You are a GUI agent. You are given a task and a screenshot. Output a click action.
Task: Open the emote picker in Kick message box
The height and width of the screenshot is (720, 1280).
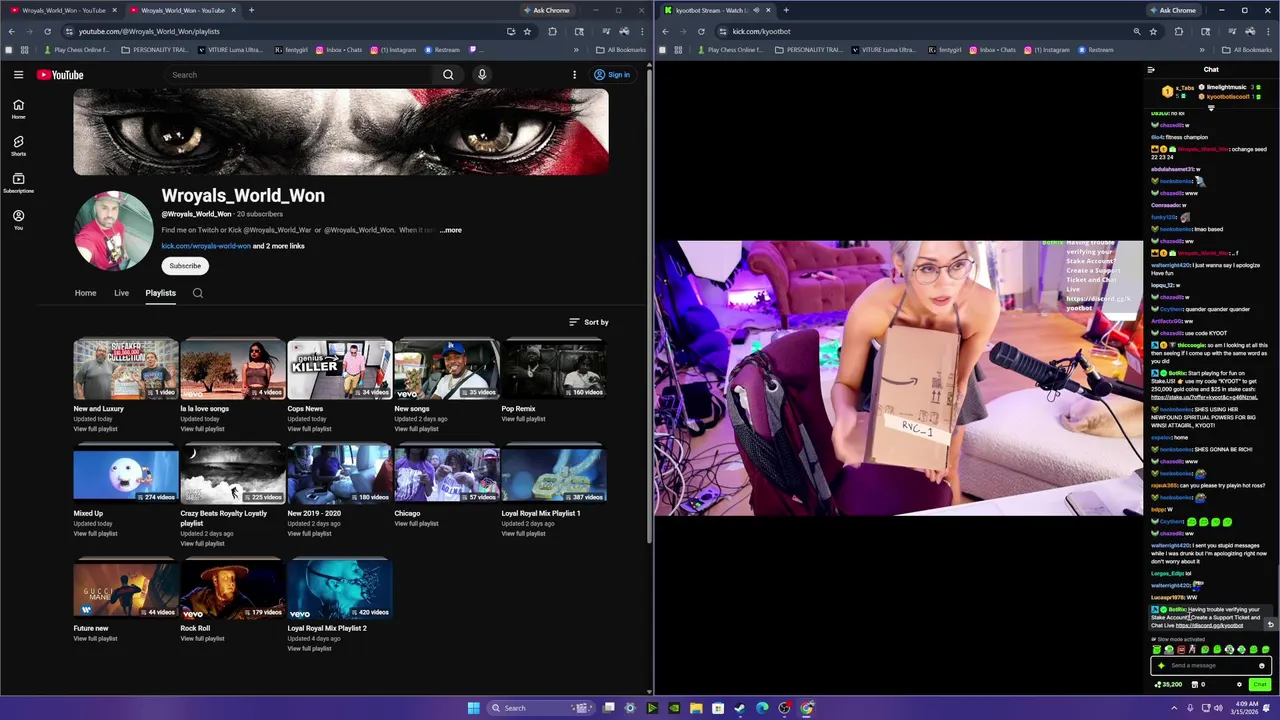(x=1262, y=666)
